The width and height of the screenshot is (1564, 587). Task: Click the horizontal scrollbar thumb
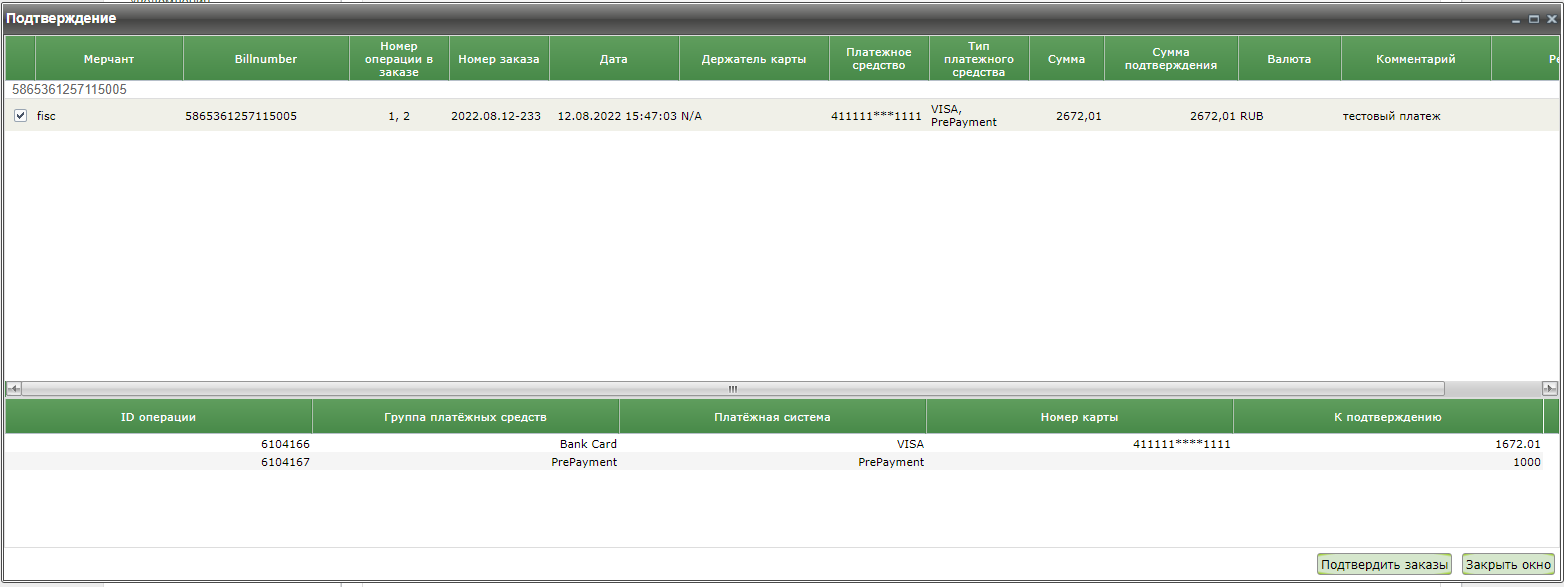tap(732, 388)
